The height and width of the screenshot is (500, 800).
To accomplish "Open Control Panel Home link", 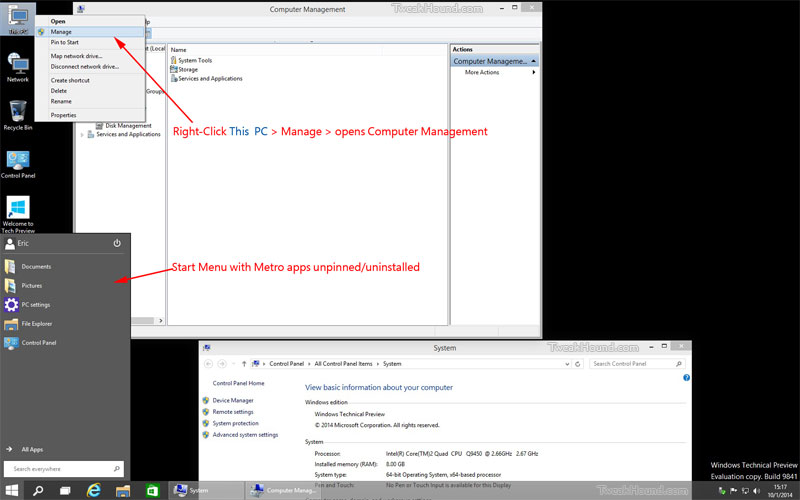I will [238, 383].
